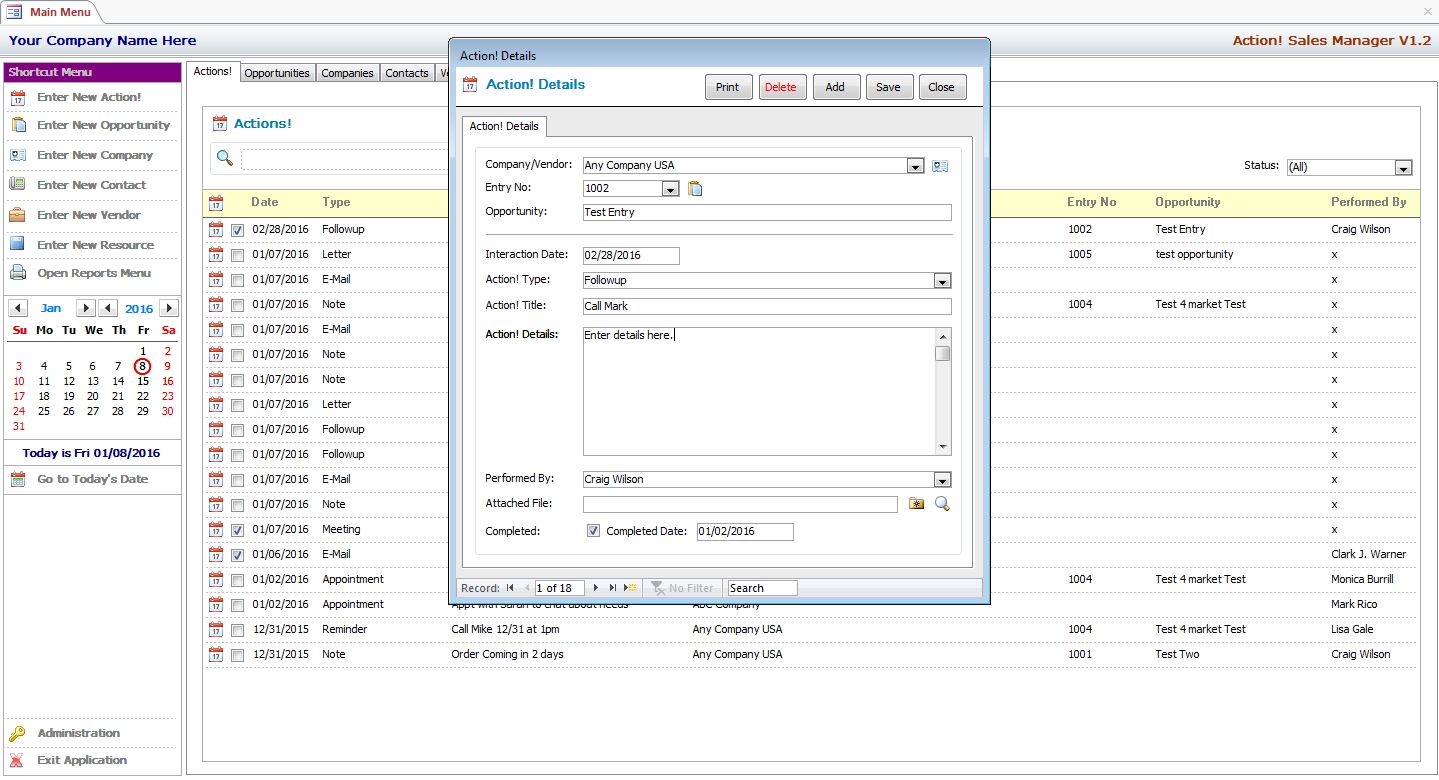Open Enter New Vendor from shortcut menu

(89, 215)
